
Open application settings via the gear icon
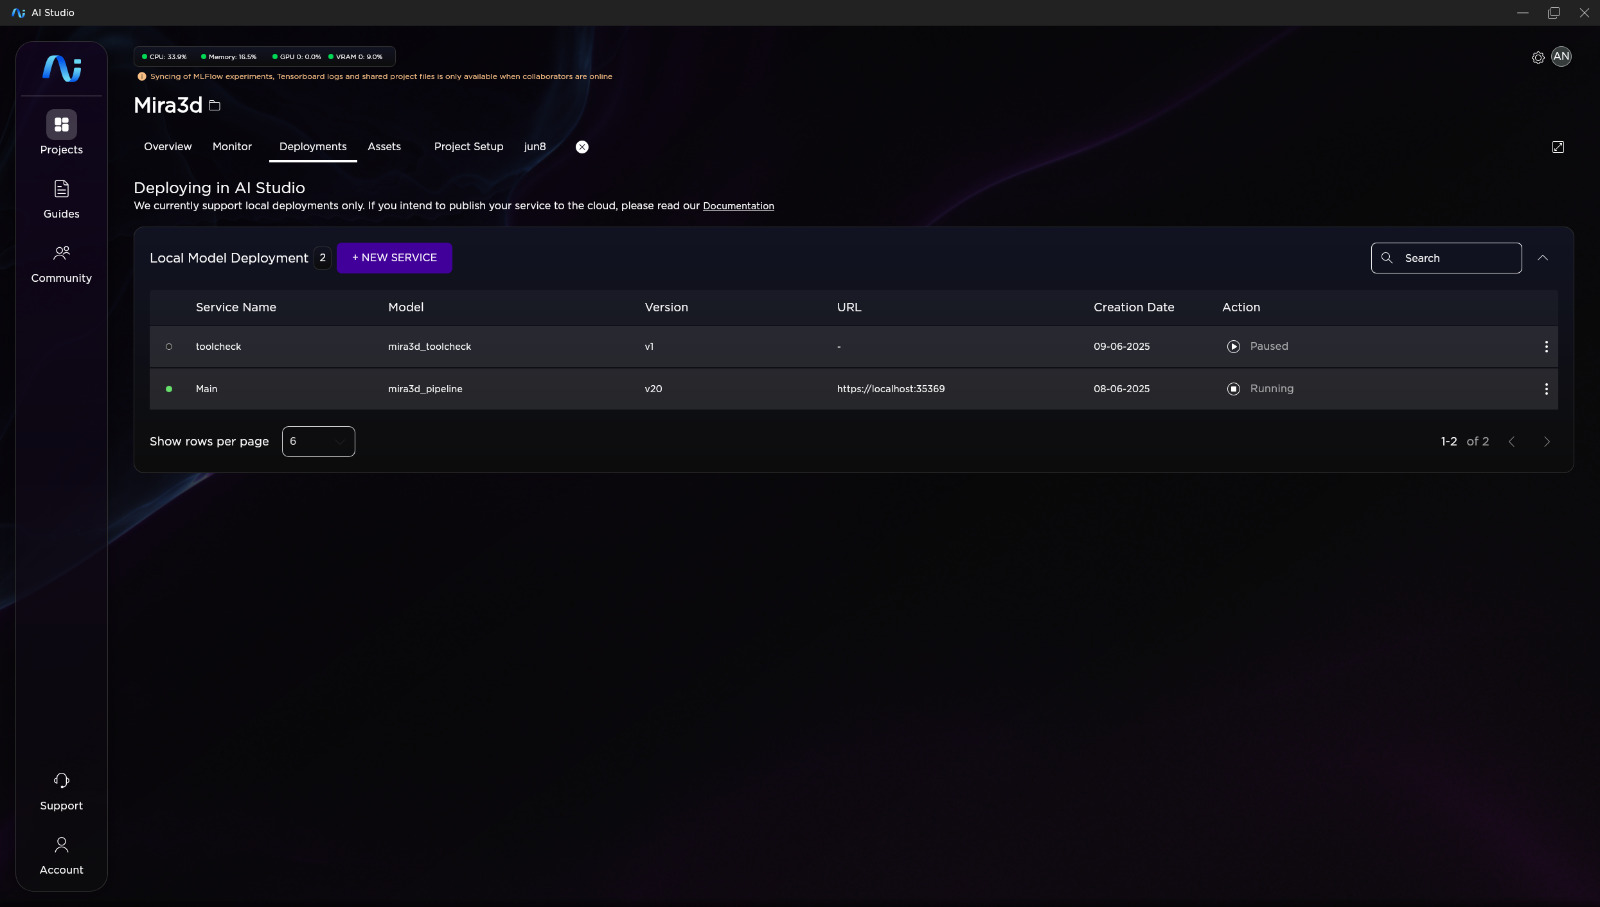1537,57
